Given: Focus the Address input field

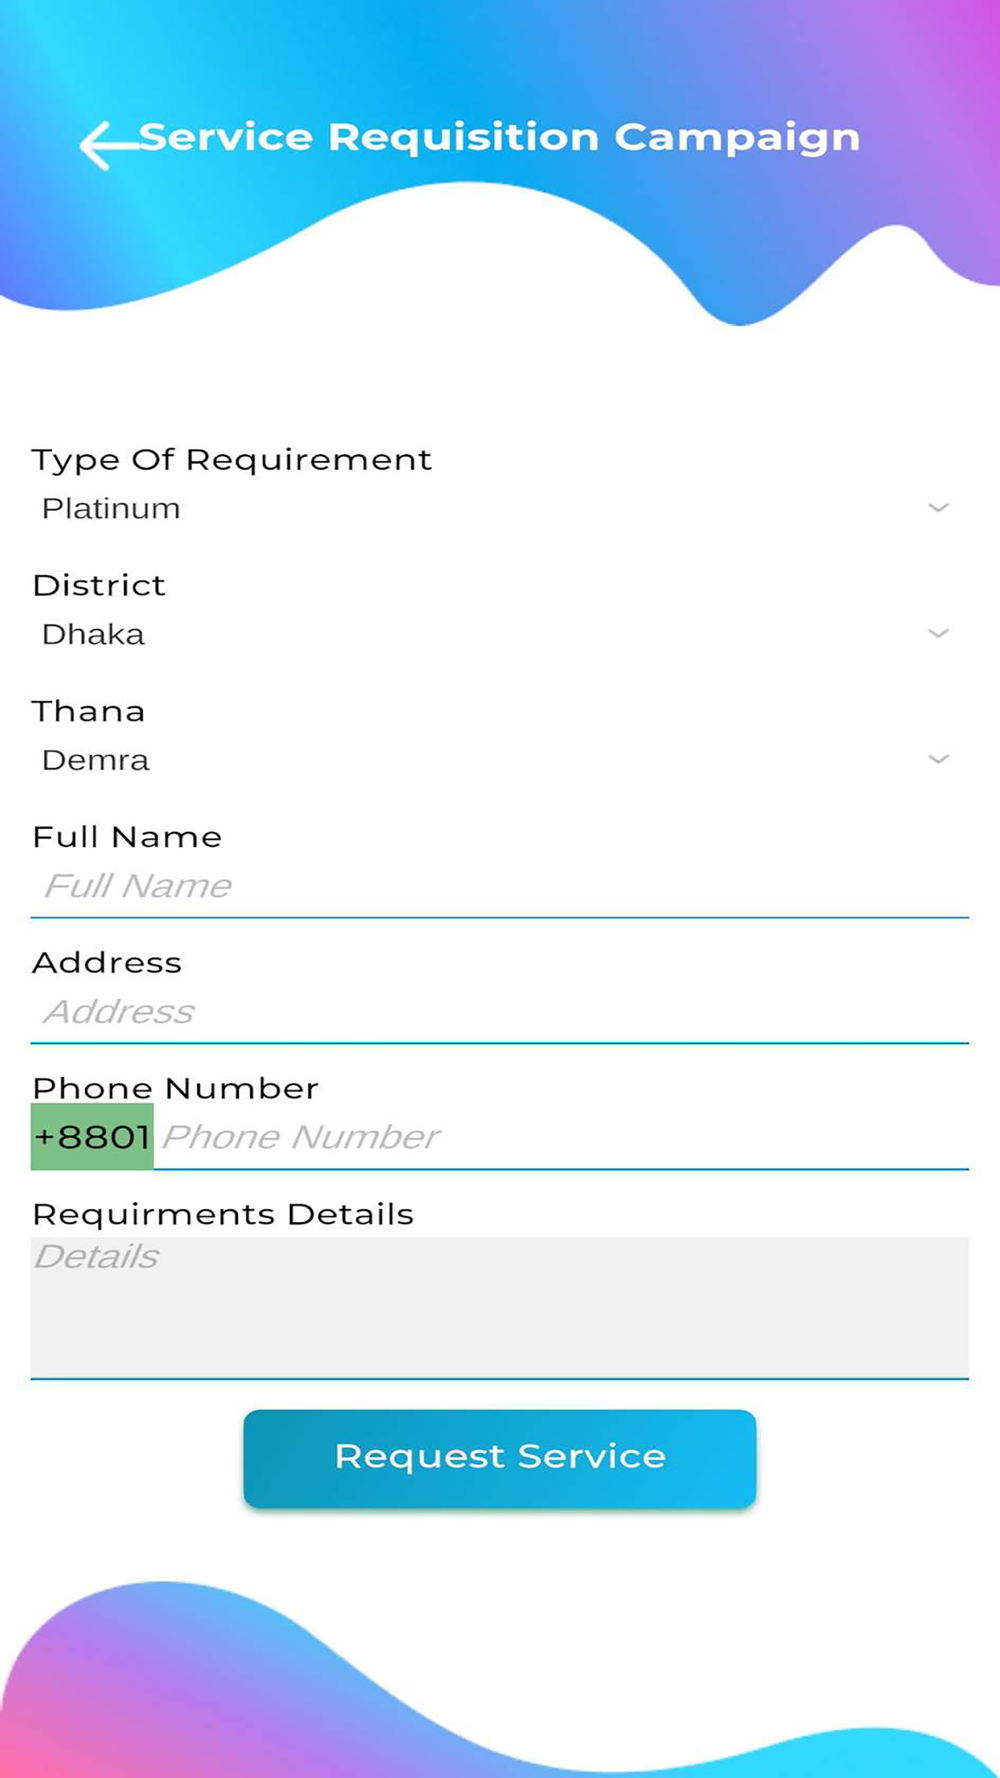Looking at the screenshot, I should 500,1012.
